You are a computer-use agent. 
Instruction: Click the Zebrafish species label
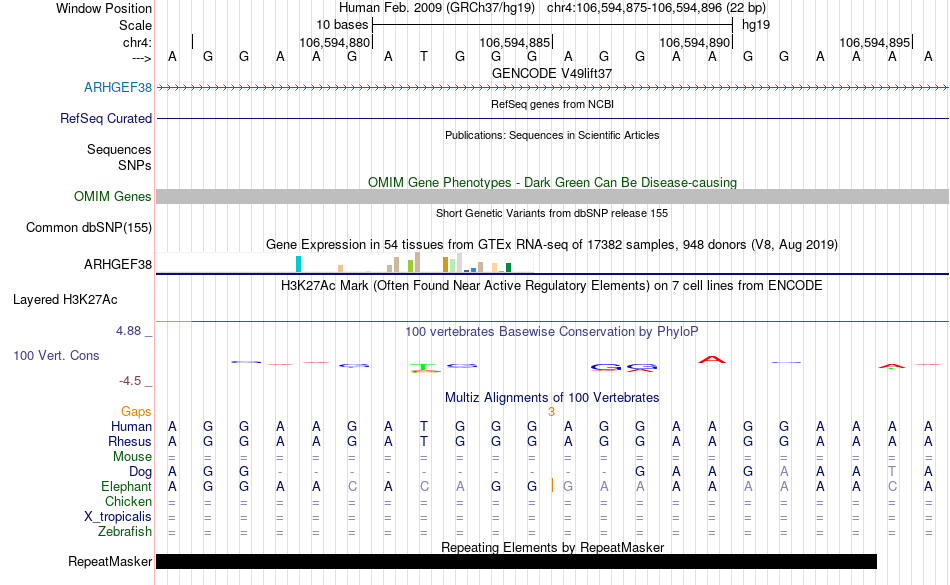125,531
